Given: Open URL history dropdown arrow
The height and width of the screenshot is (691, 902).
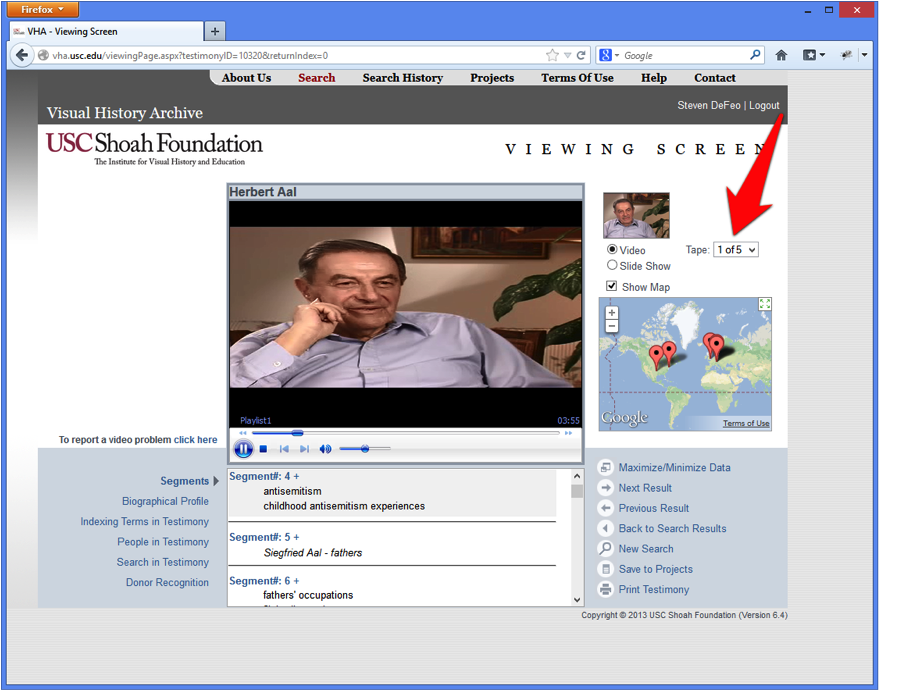Looking at the screenshot, I should pos(567,55).
